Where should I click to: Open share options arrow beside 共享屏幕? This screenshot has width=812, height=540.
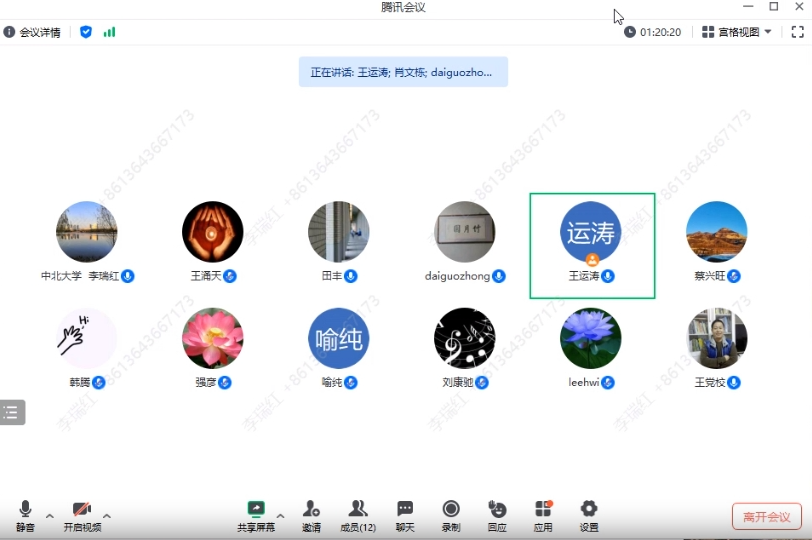click(281, 516)
